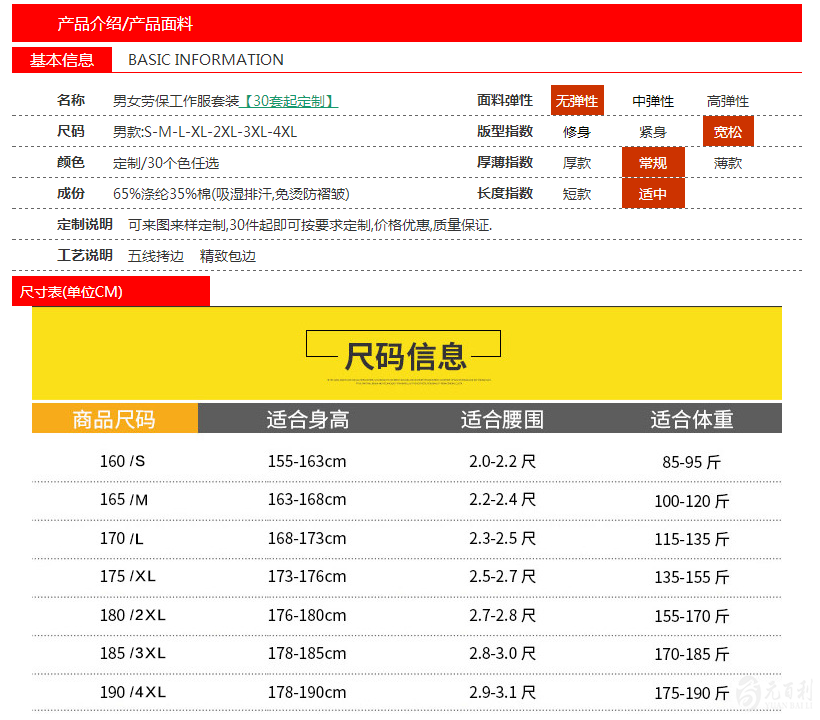Click the 155-163cm height cell
The height and width of the screenshot is (720, 820).
(307, 461)
